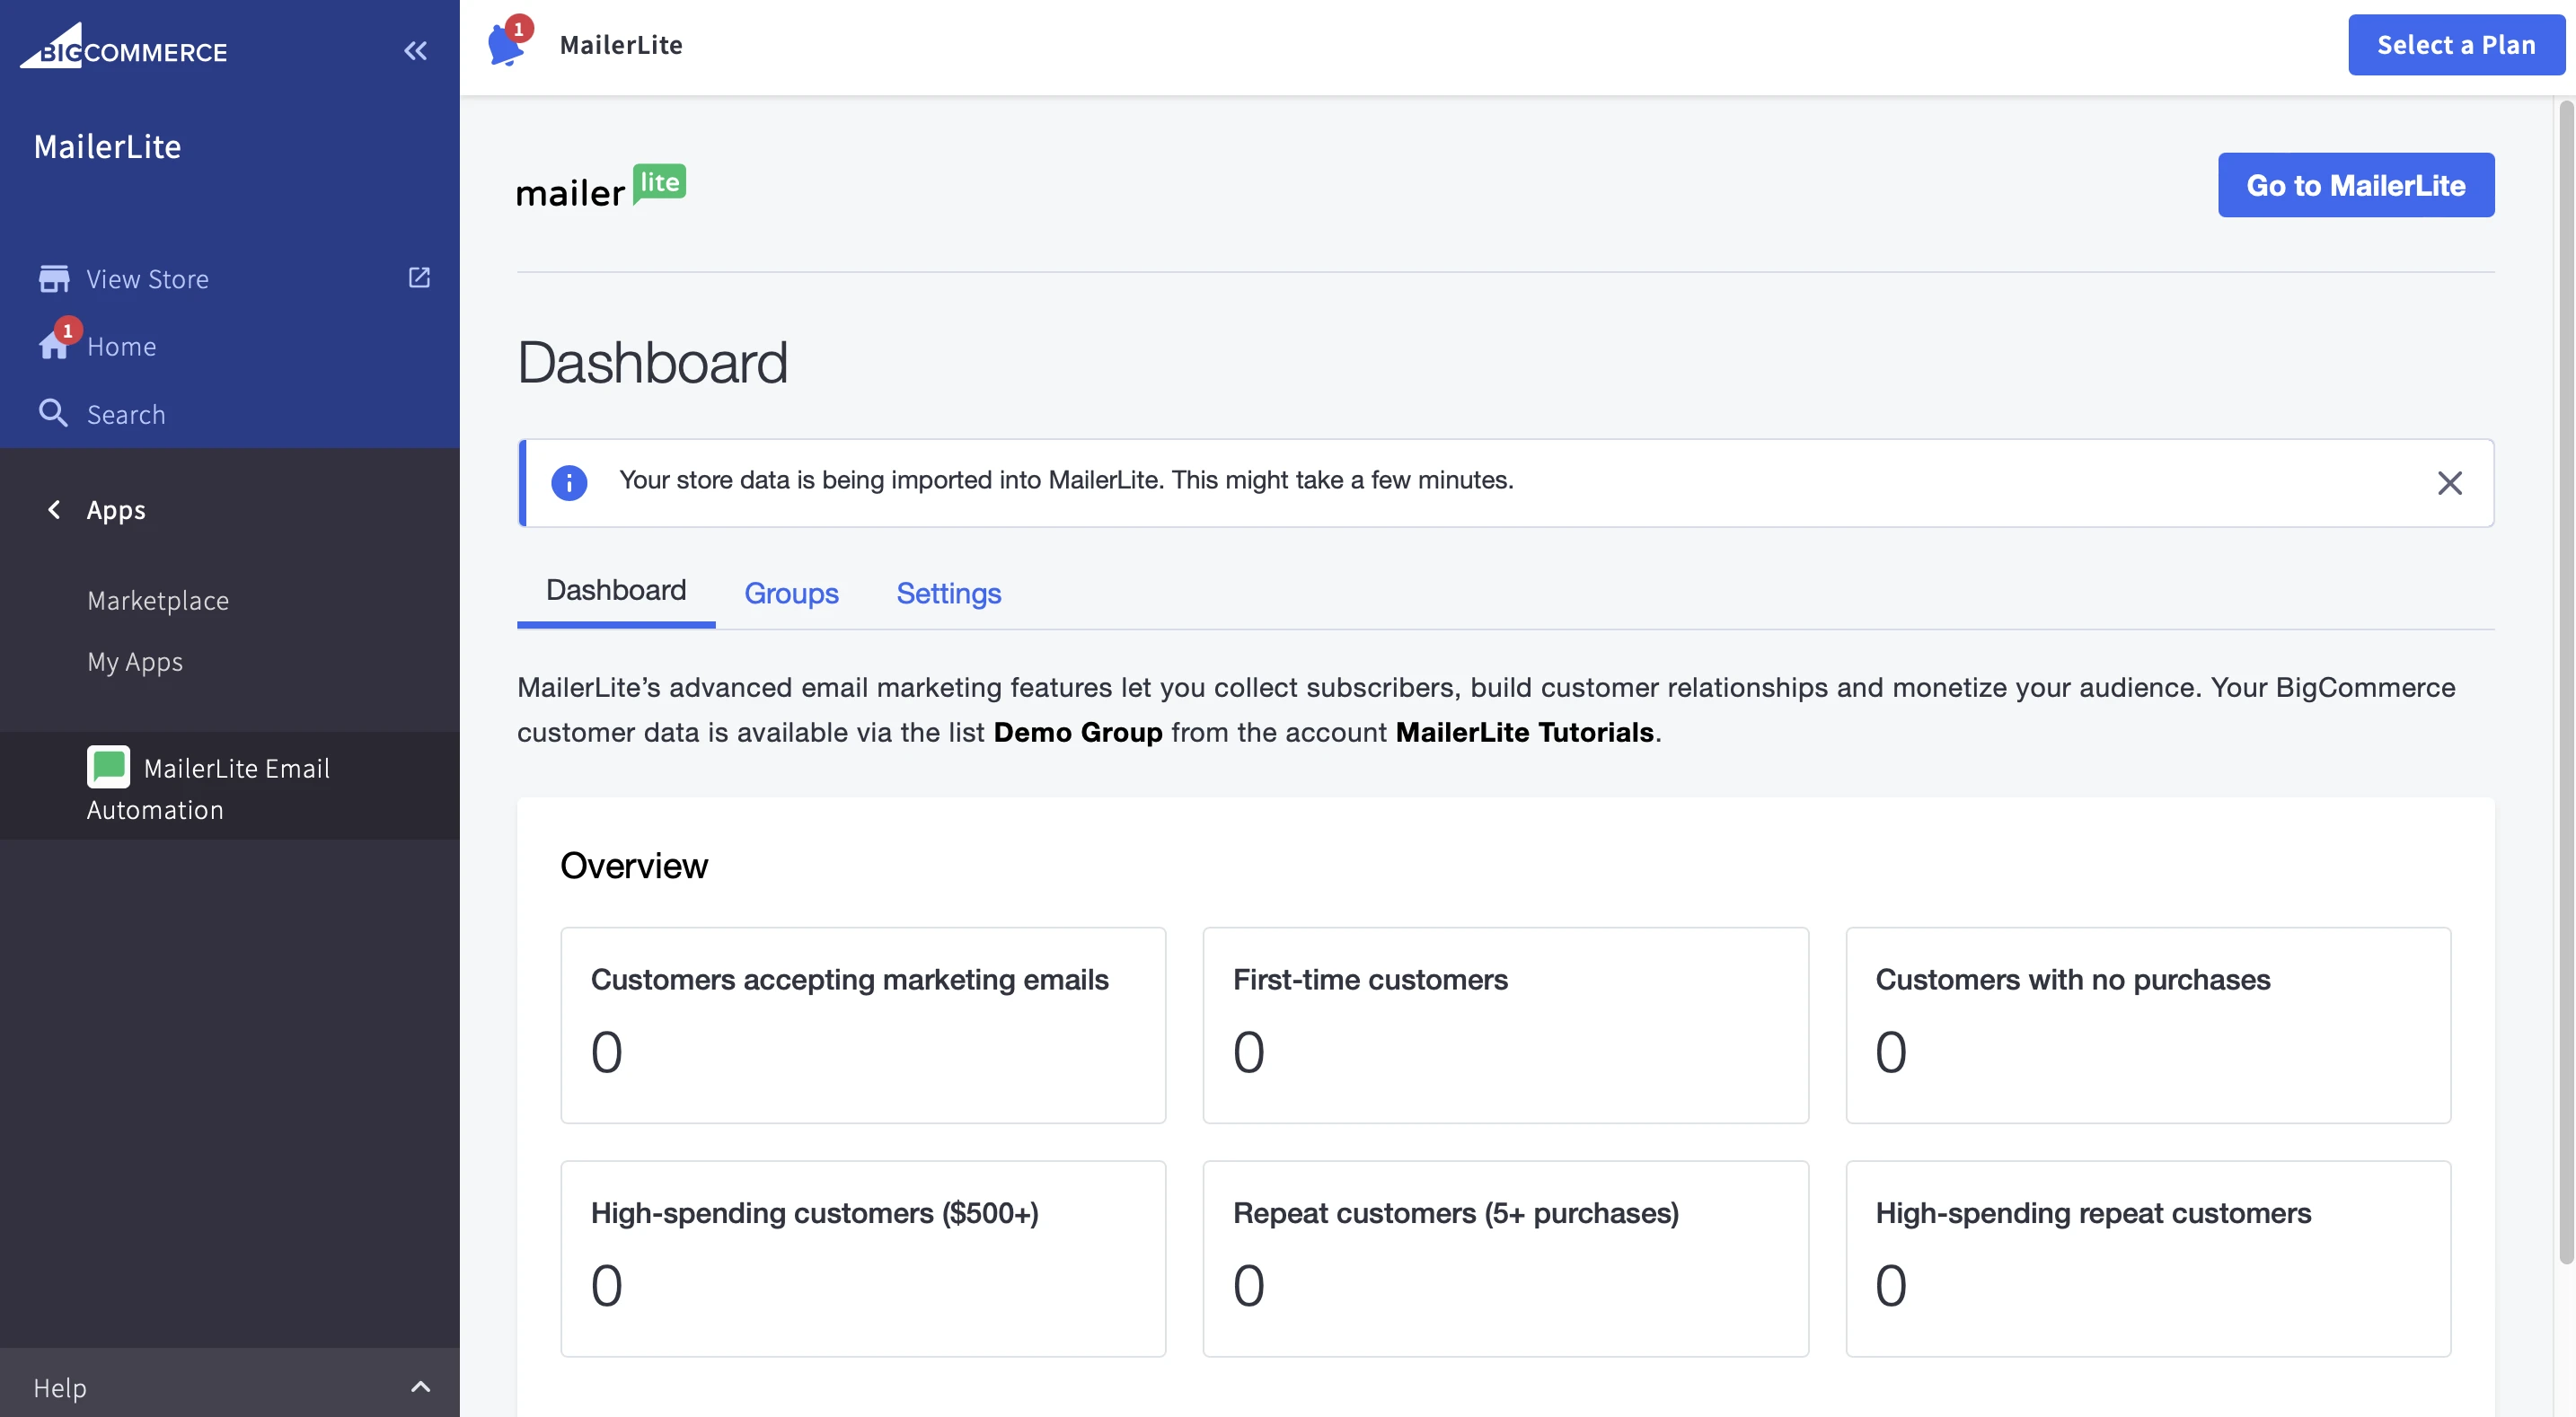
Task: Click the notification bell icon
Action: pyautogui.click(x=506, y=45)
